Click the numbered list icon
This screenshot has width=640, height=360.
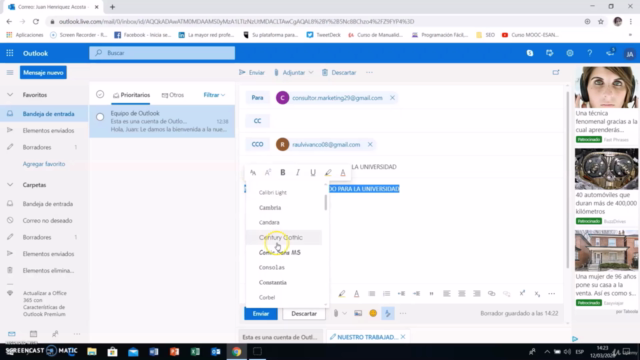387,293
